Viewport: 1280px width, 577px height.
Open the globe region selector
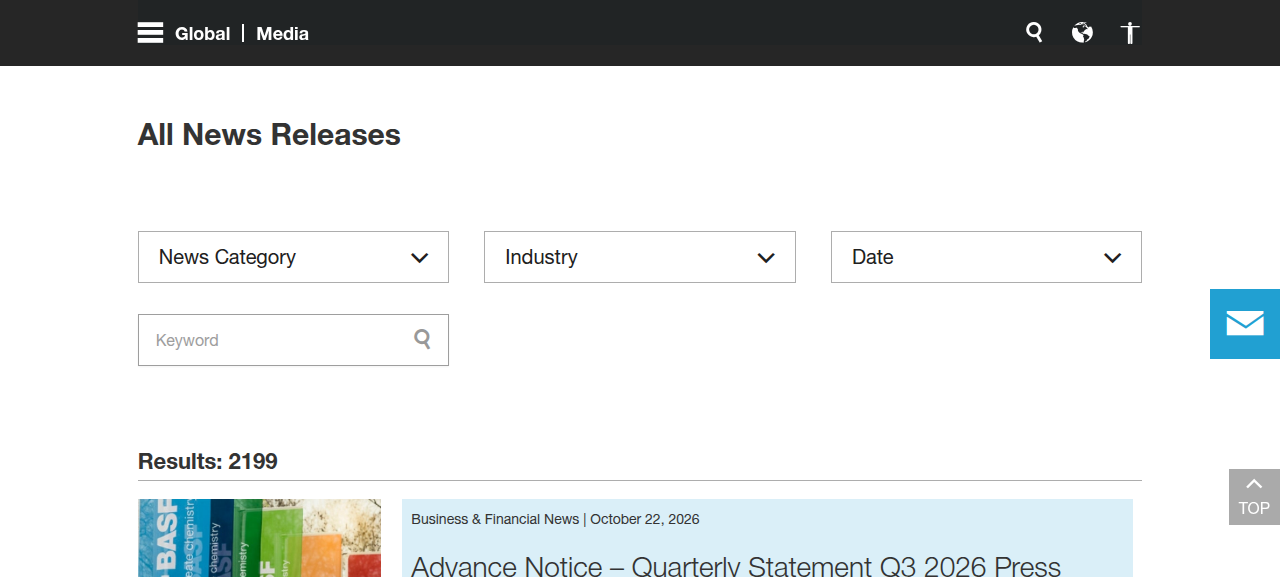click(x=1082, y=33)
